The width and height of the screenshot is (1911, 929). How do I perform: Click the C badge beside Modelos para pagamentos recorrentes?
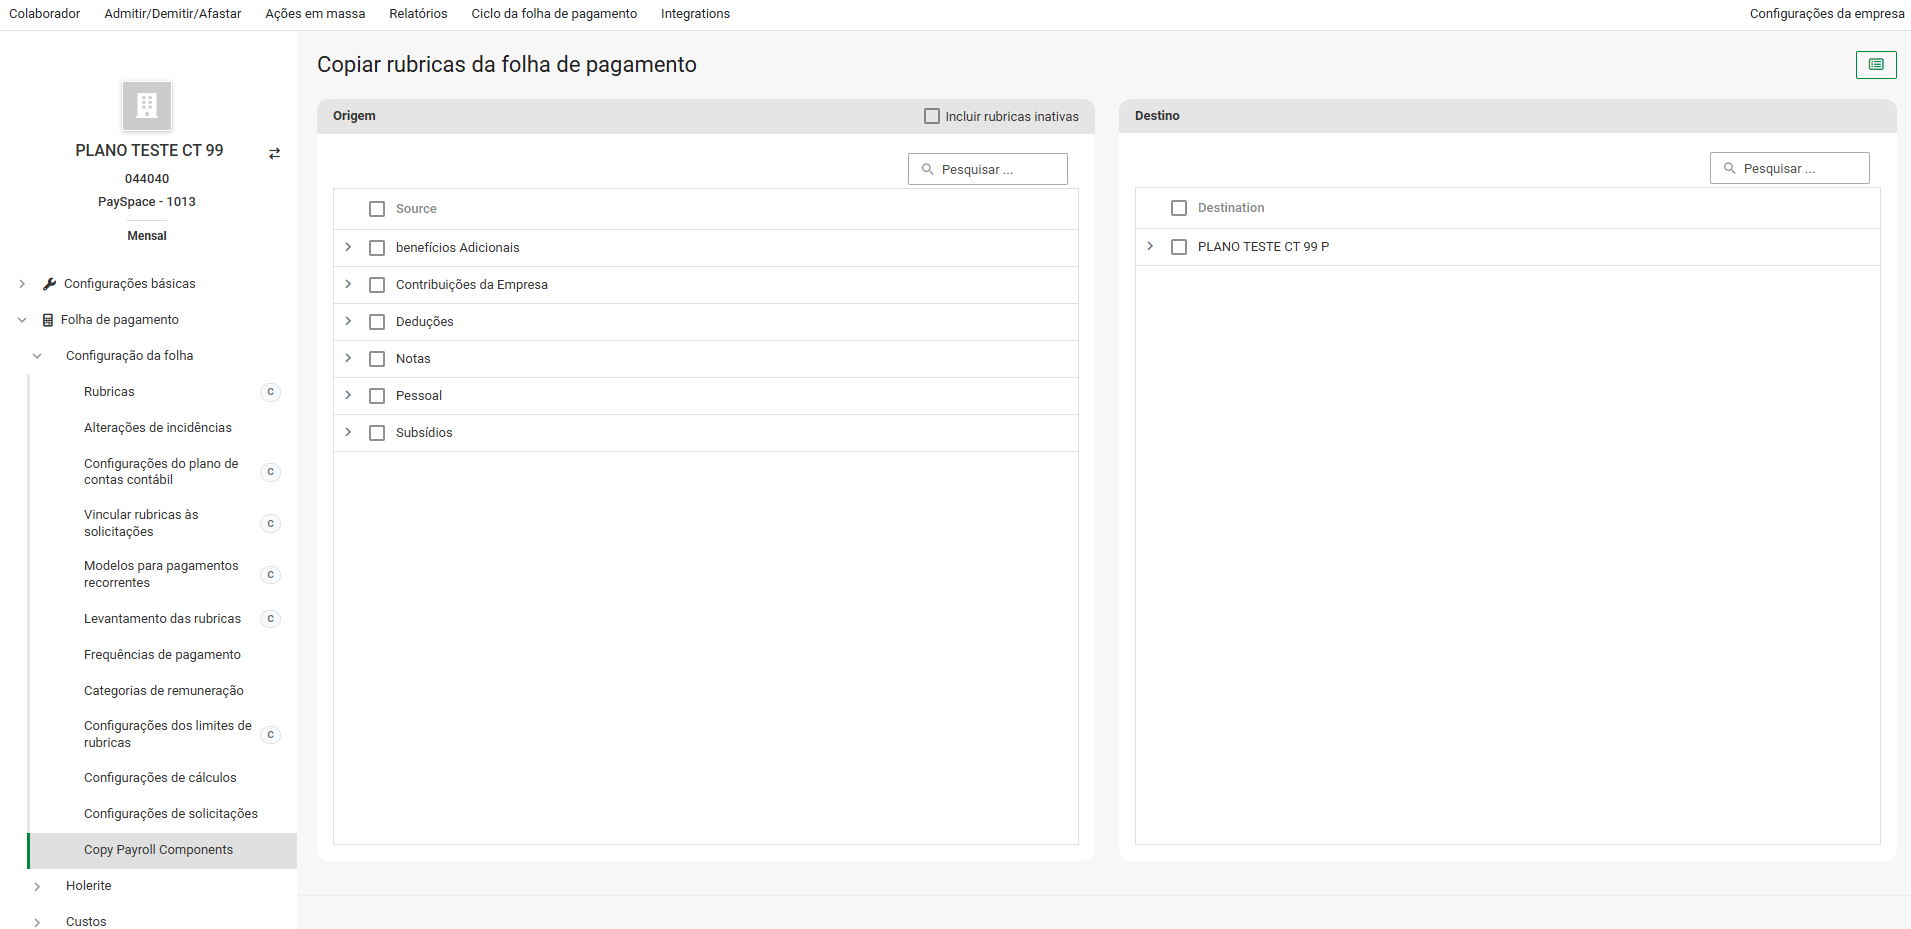click(x=270, y=575)
